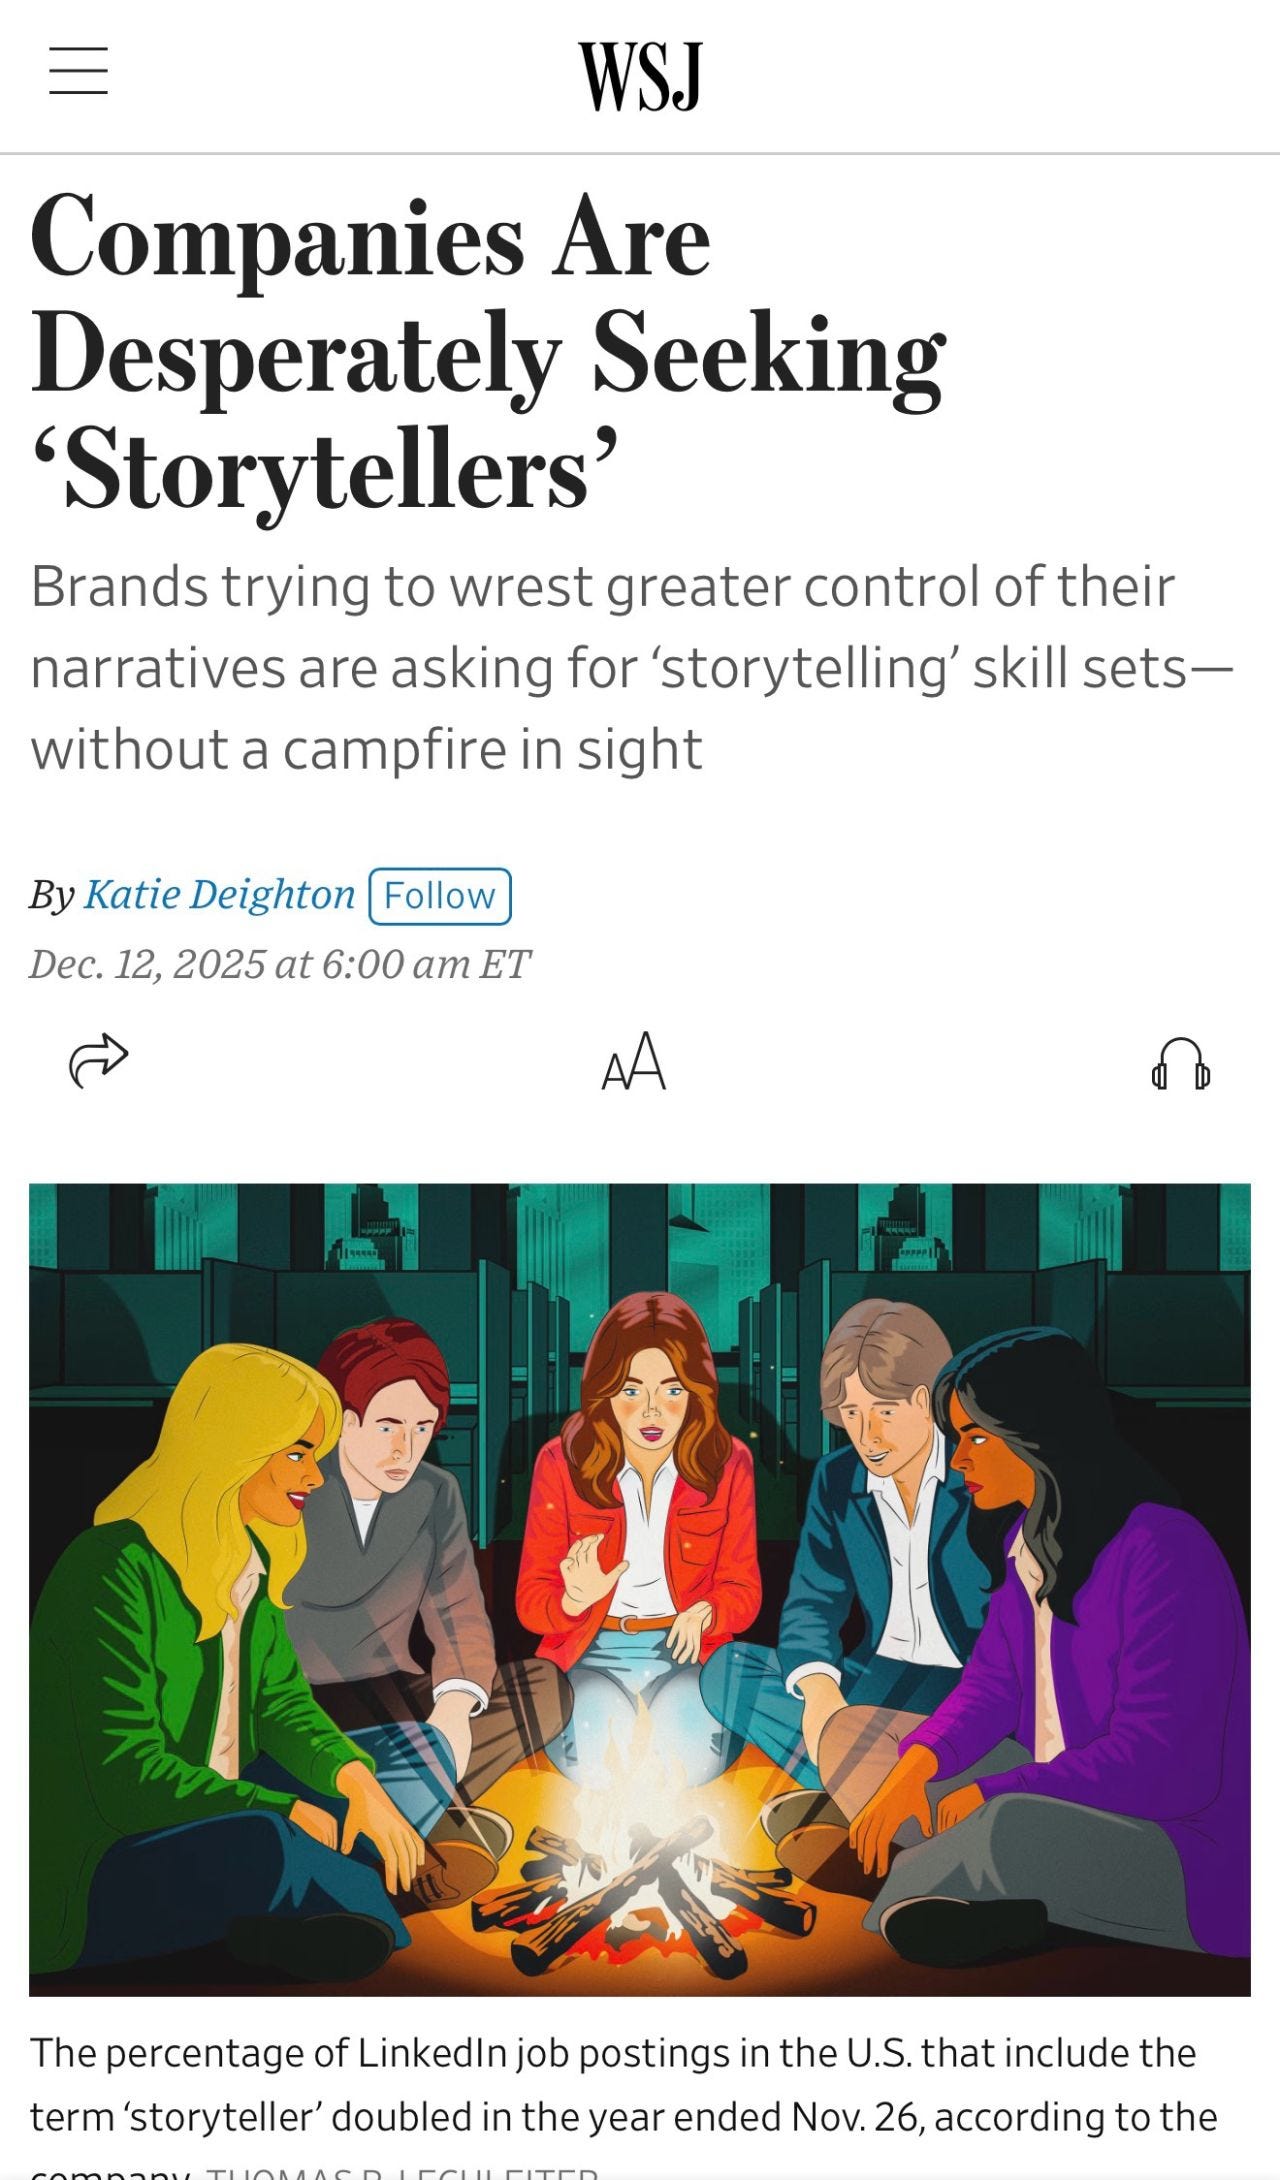Select the word 'By' before author name
1280x2180 pixels.
point(52,896)
